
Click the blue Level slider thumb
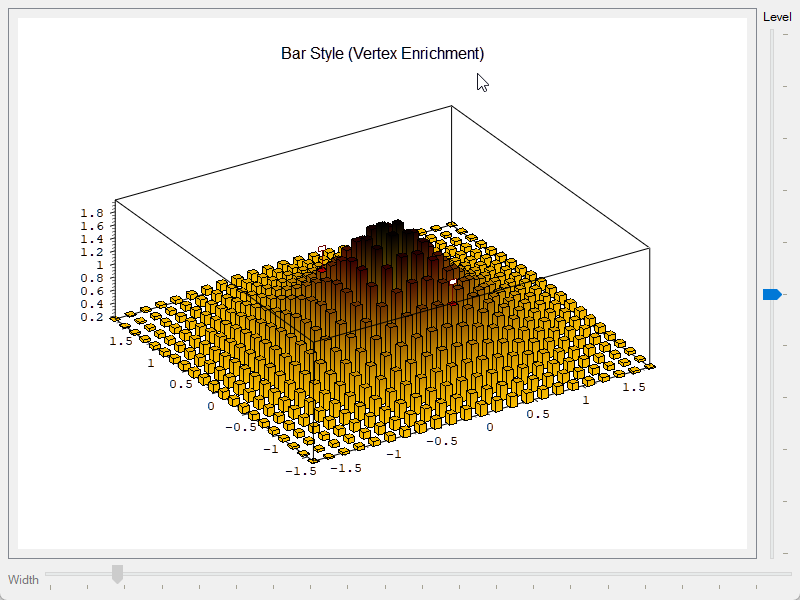tap(772, 294)
